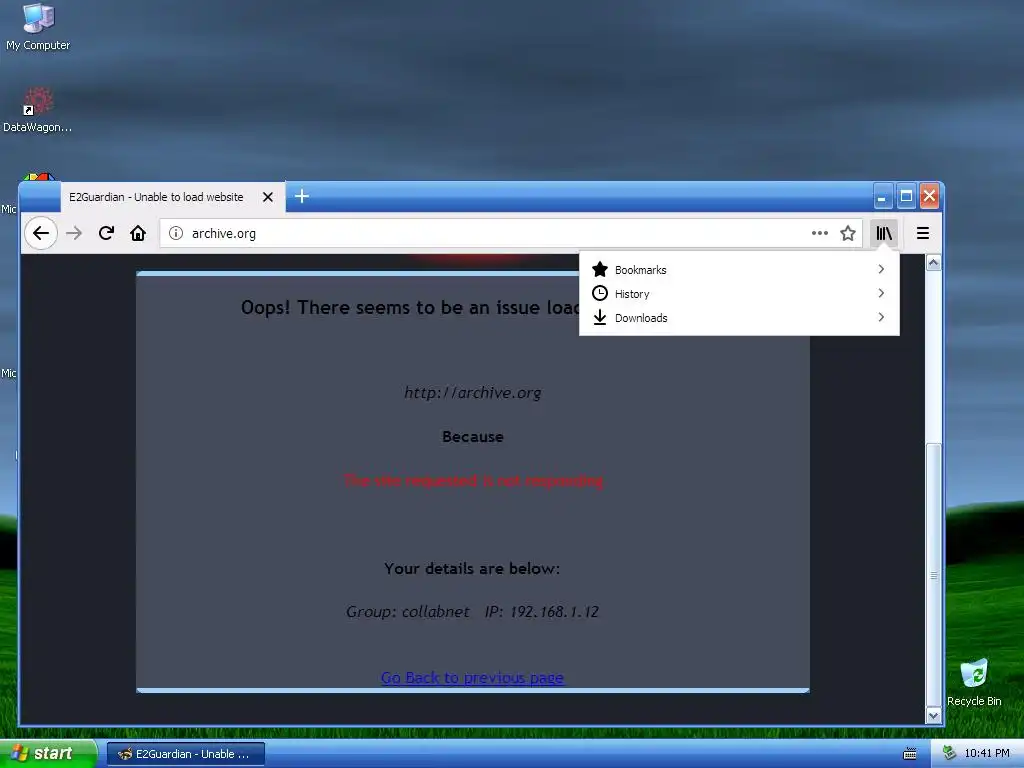Viewport: 1024px width, 768px height.
Task: Select the E2Guardian - Unable to load website tab
Action: (x=173, y=197)
